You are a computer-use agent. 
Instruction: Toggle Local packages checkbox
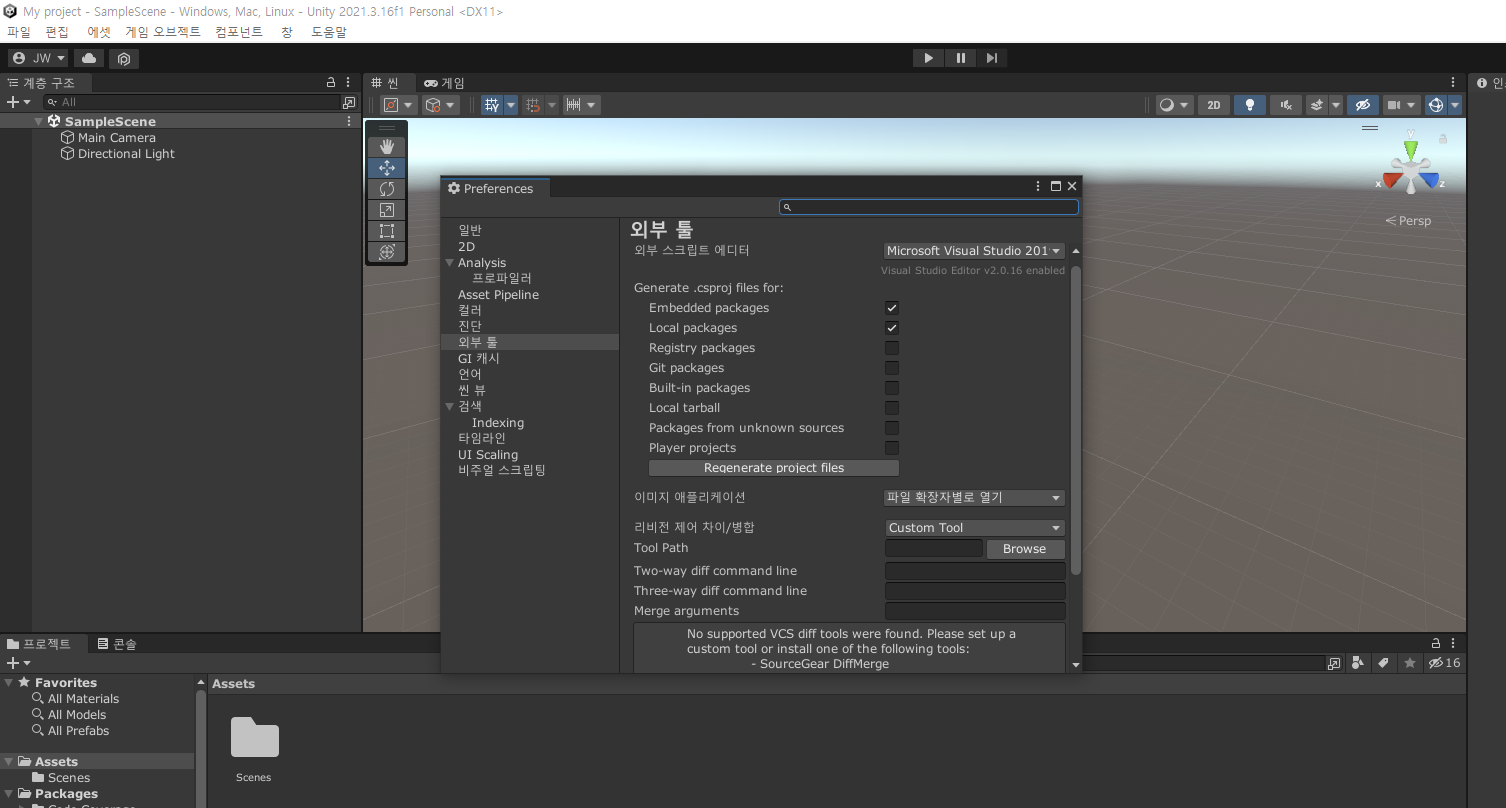(x=892, y=328)
